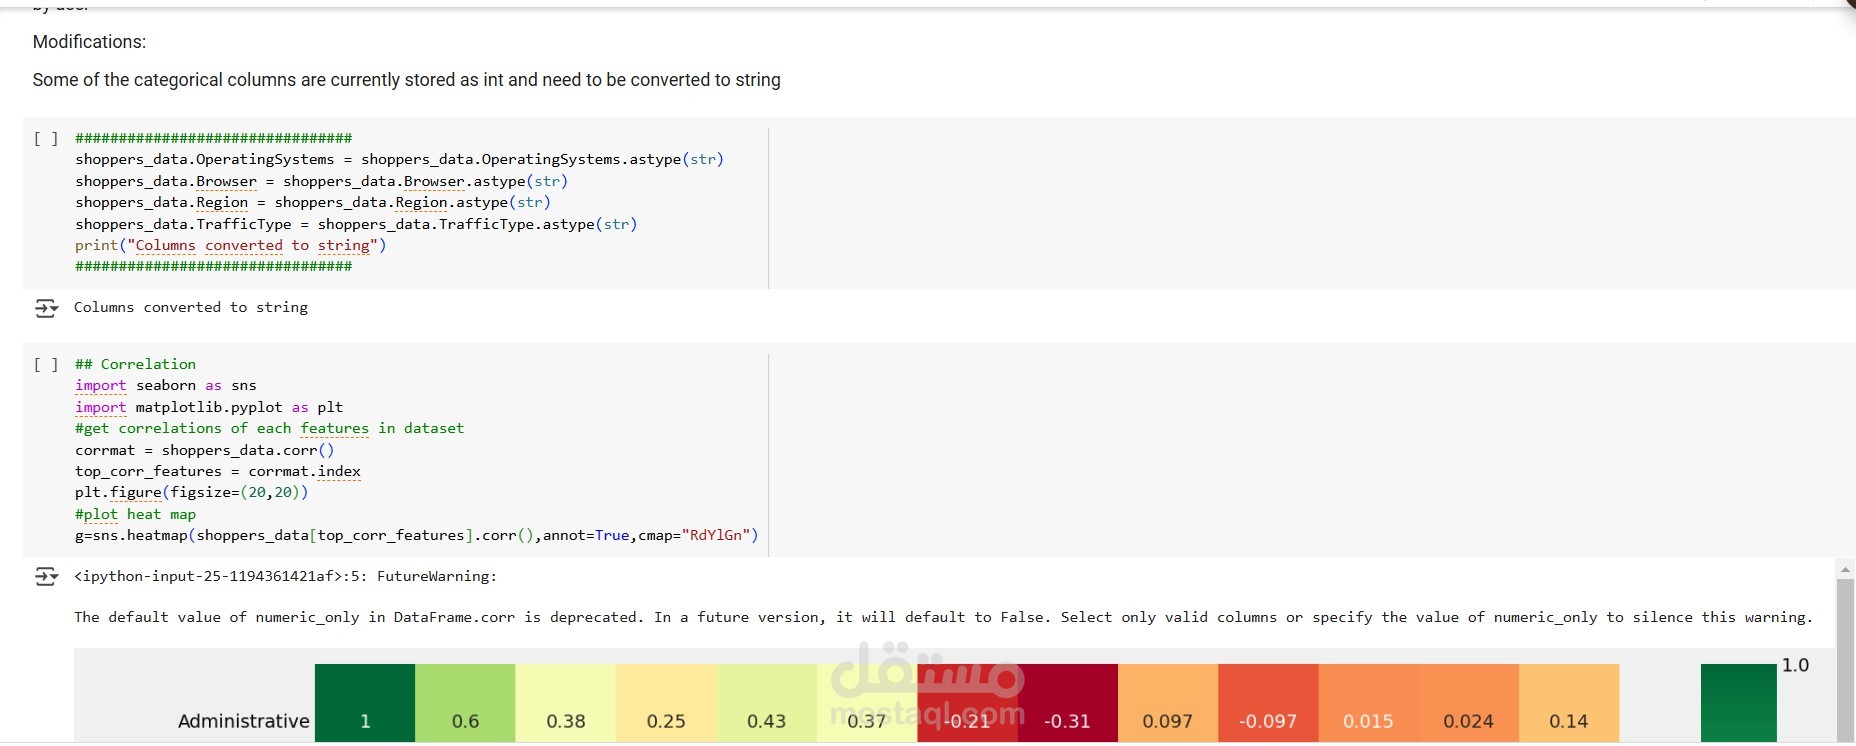Click the Browser.astype(str) code line
Viewport: 1856px width, 746px height.
pyautogui.click(x=321, y=182)
